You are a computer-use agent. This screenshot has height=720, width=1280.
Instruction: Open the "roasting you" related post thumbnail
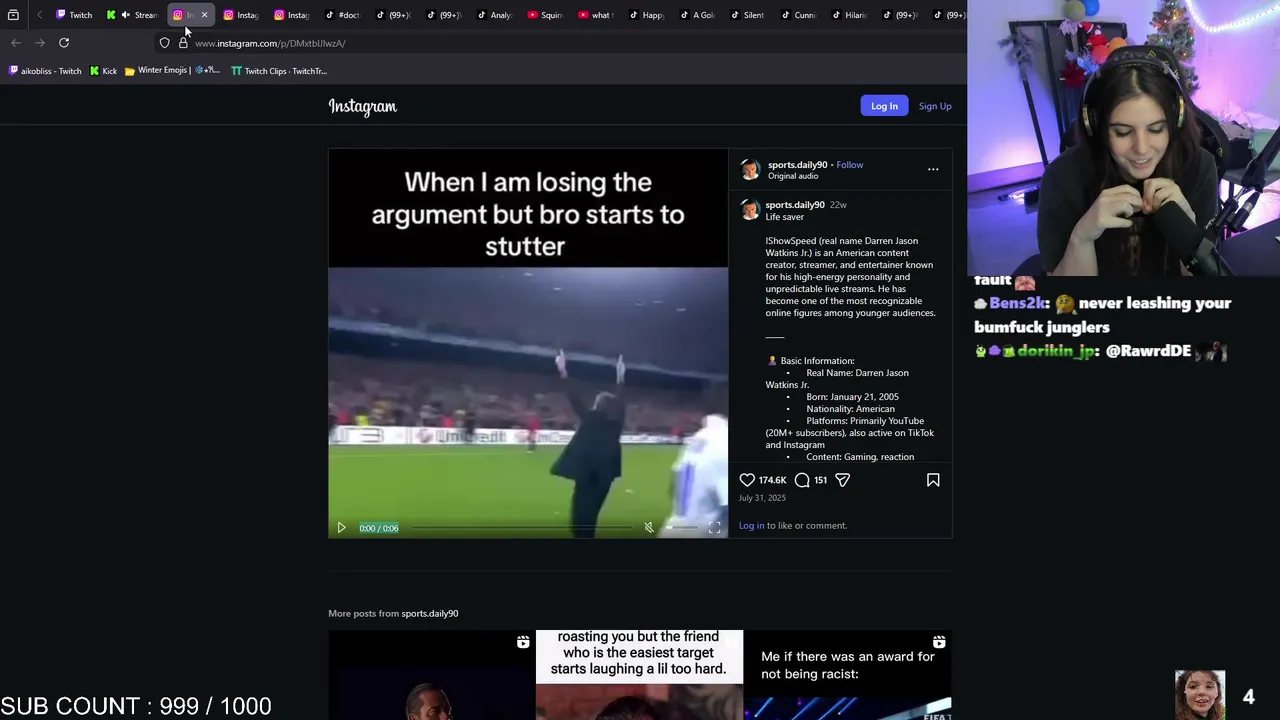coord(639,675)
